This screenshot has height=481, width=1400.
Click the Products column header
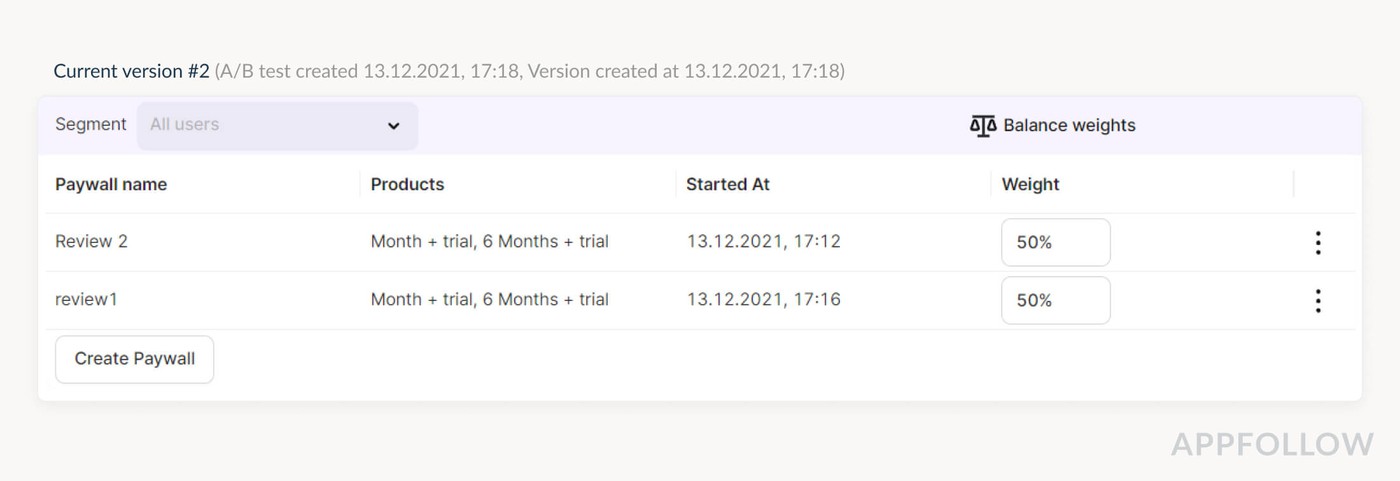click(x=407, y=184)
